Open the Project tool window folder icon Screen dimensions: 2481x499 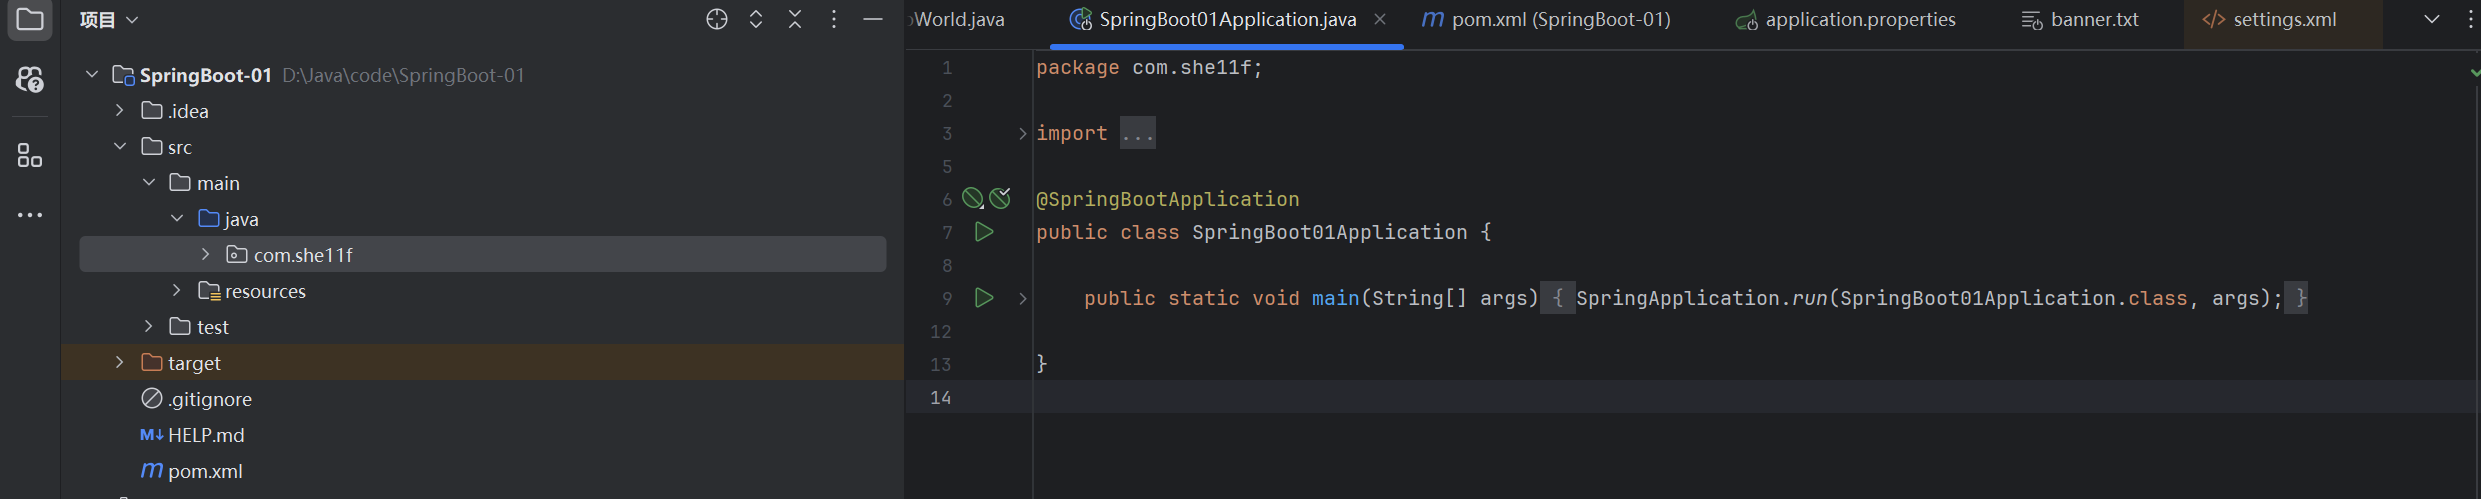[30, 19]
